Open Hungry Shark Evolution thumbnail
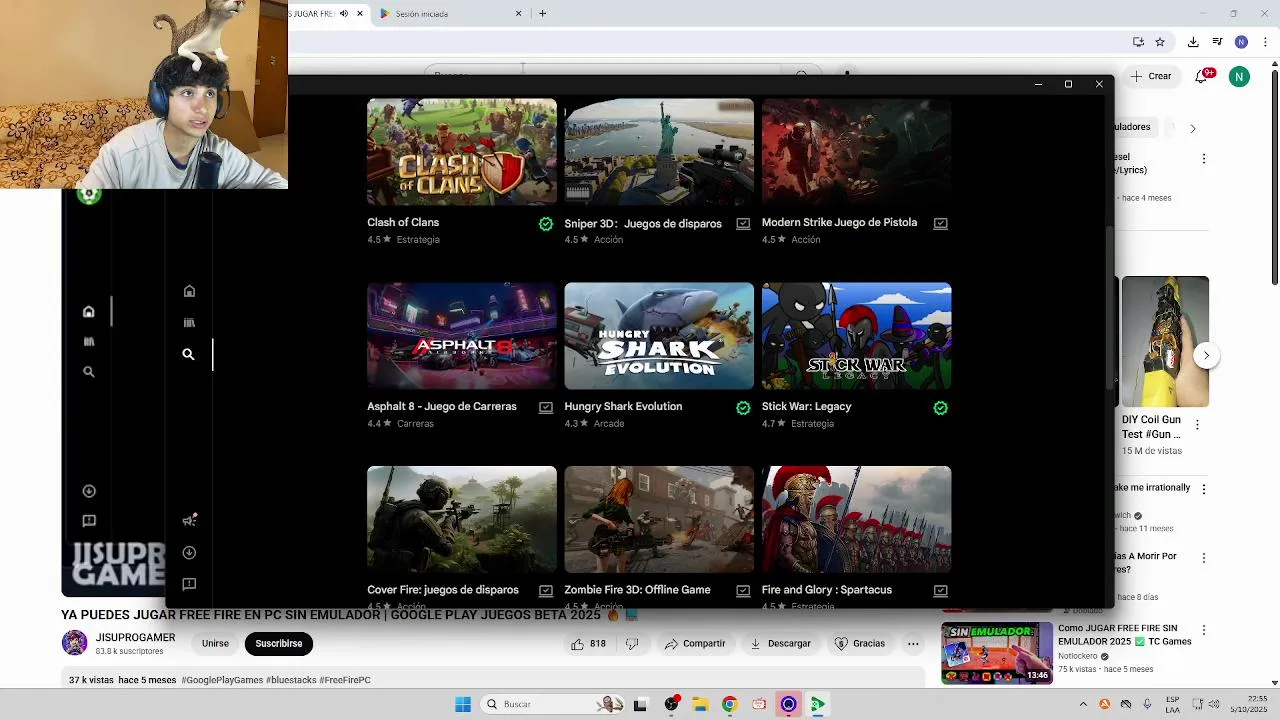Image resolution: width=1280 pixels, height=720 pixels. click(x=659, y=336)
